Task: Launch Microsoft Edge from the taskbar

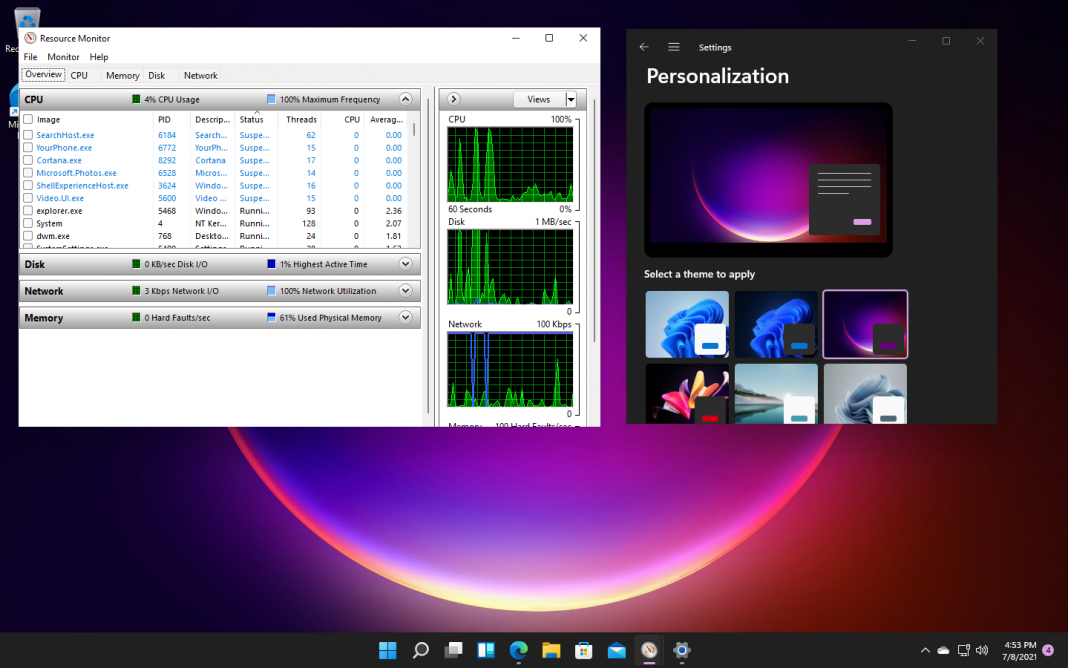Action: (x=518, y=650)
